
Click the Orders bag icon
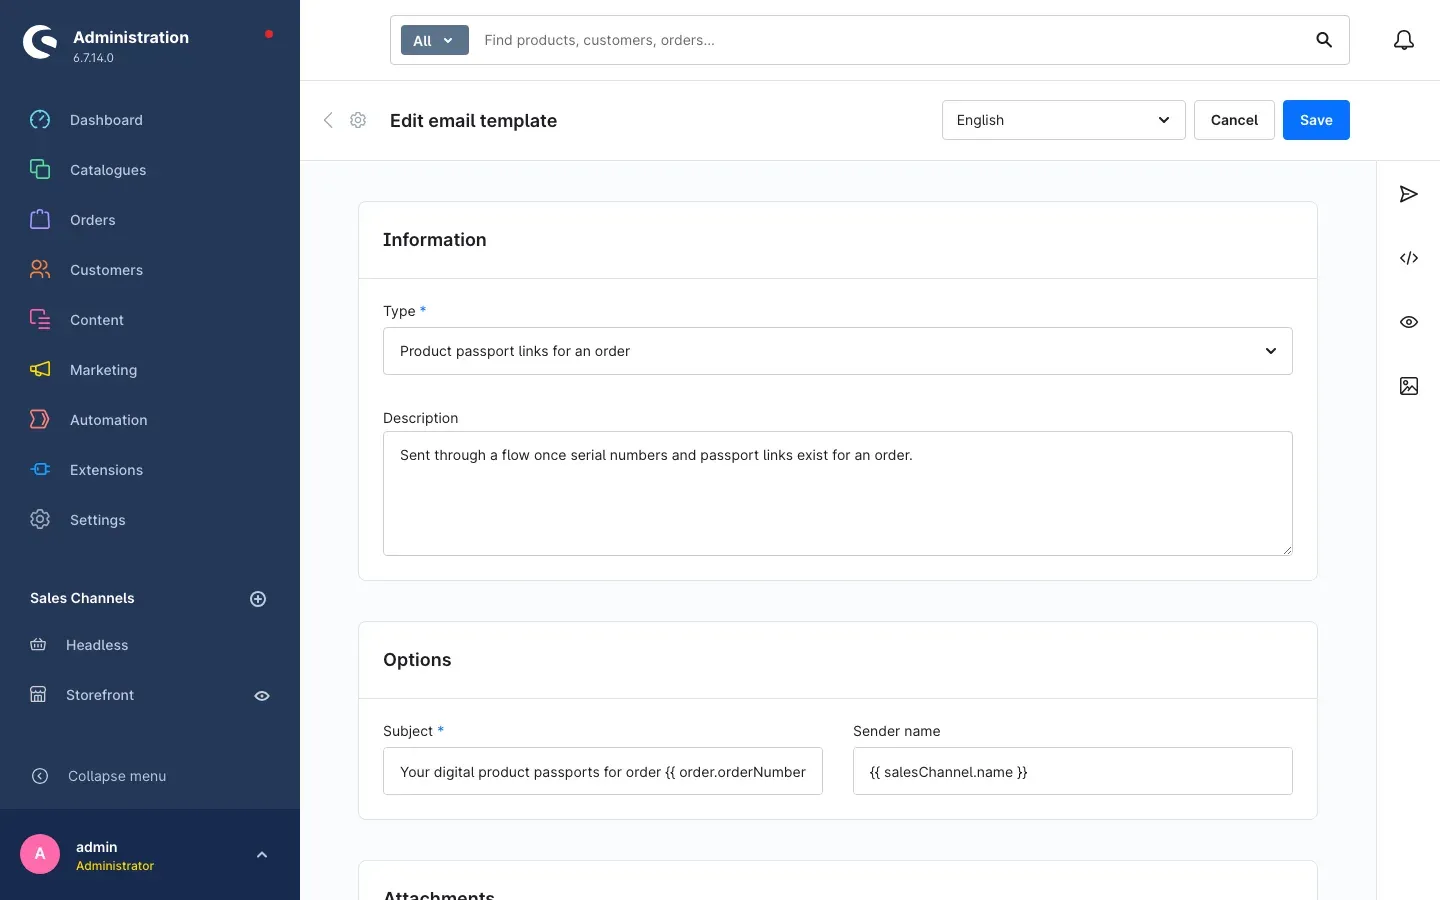point(40,220)
